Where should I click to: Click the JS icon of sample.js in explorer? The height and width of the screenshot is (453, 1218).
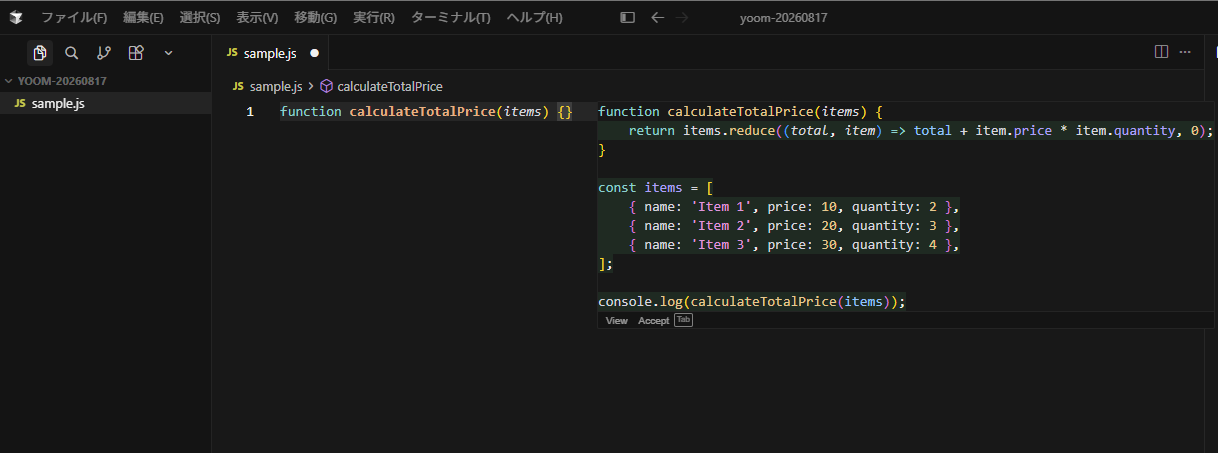[20, 103]
